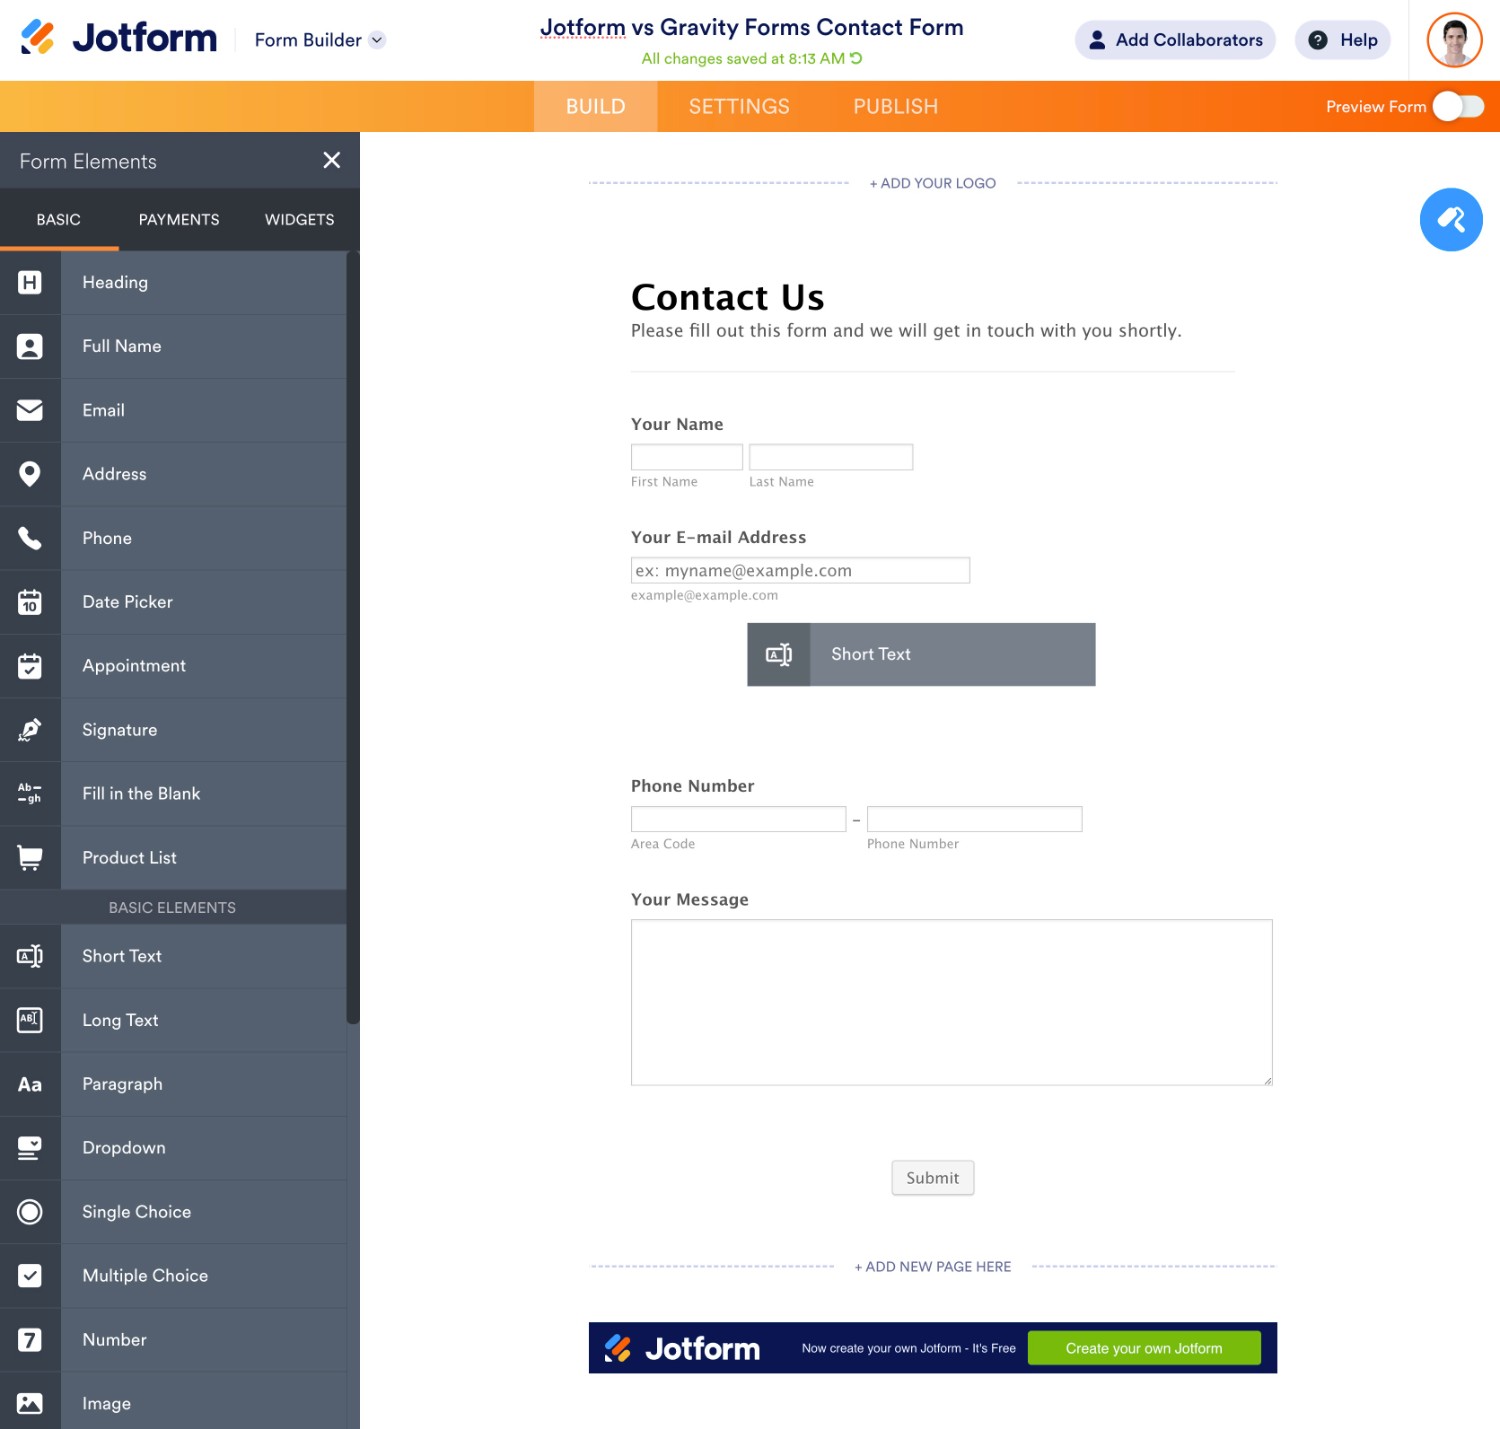Select the Heading element icon
The height and width of the screenshot is (1429, 1500).
pyautogui.click(x=30, y=283)
